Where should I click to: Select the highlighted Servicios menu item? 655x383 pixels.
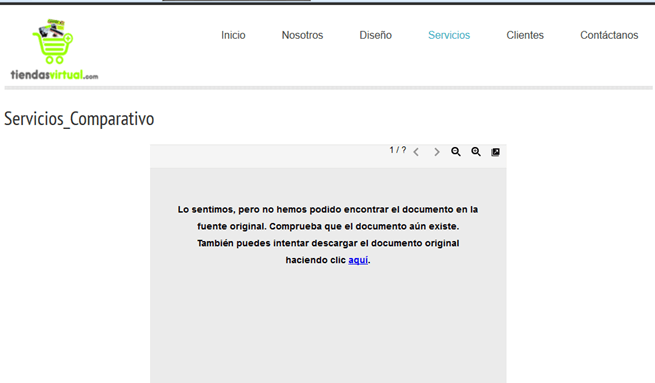pyautogui.click(x=449, y=35)
